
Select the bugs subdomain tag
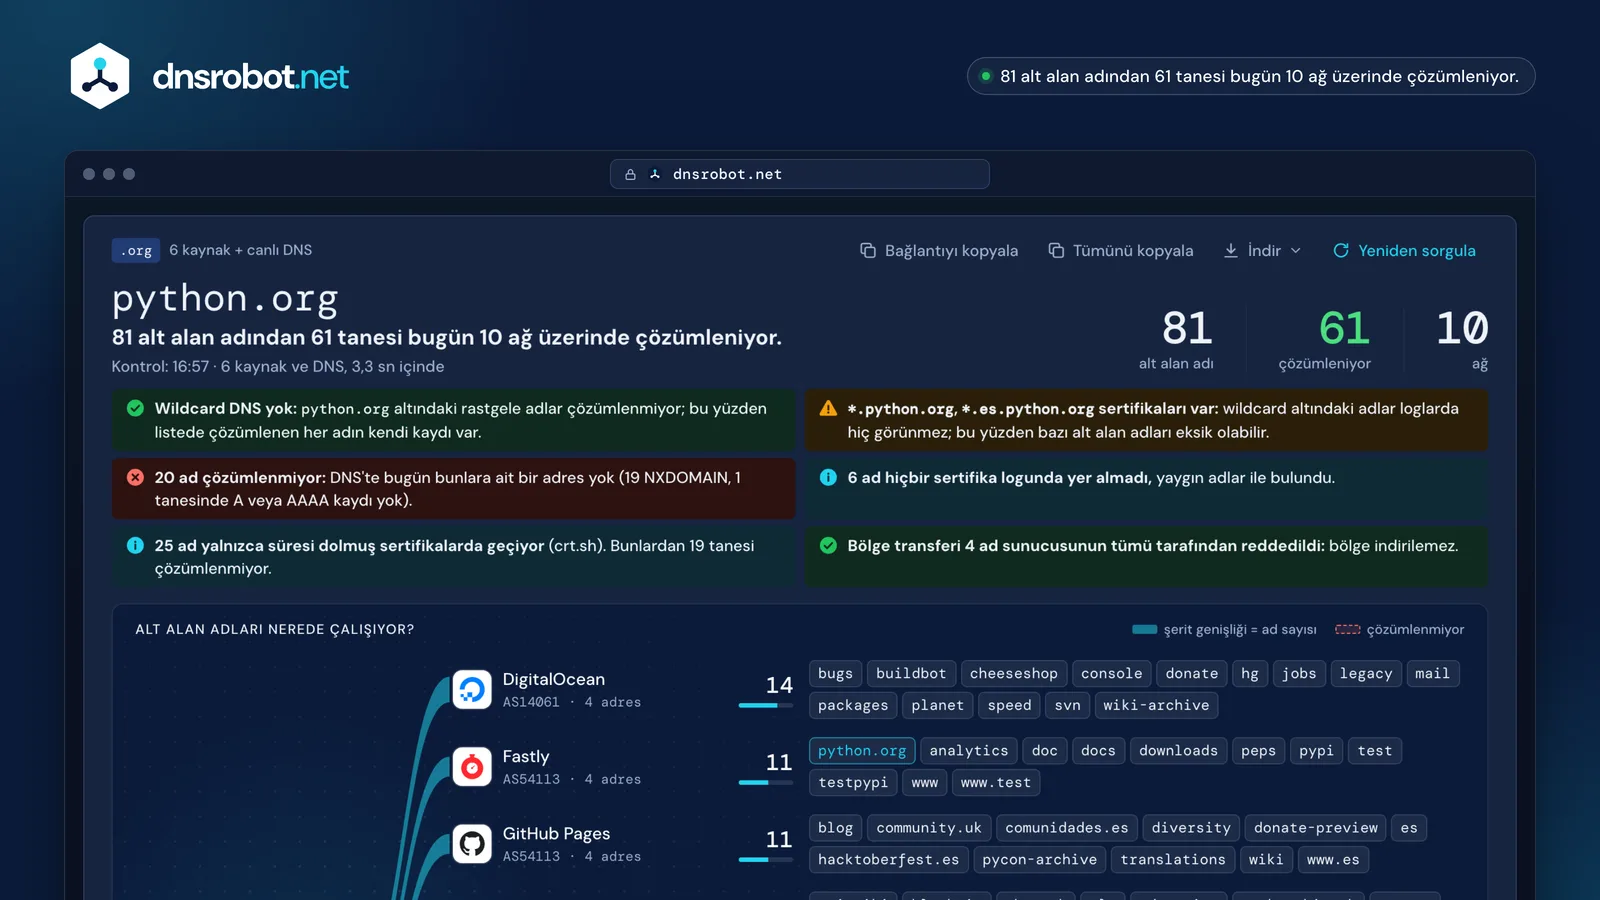coord(835,674)
